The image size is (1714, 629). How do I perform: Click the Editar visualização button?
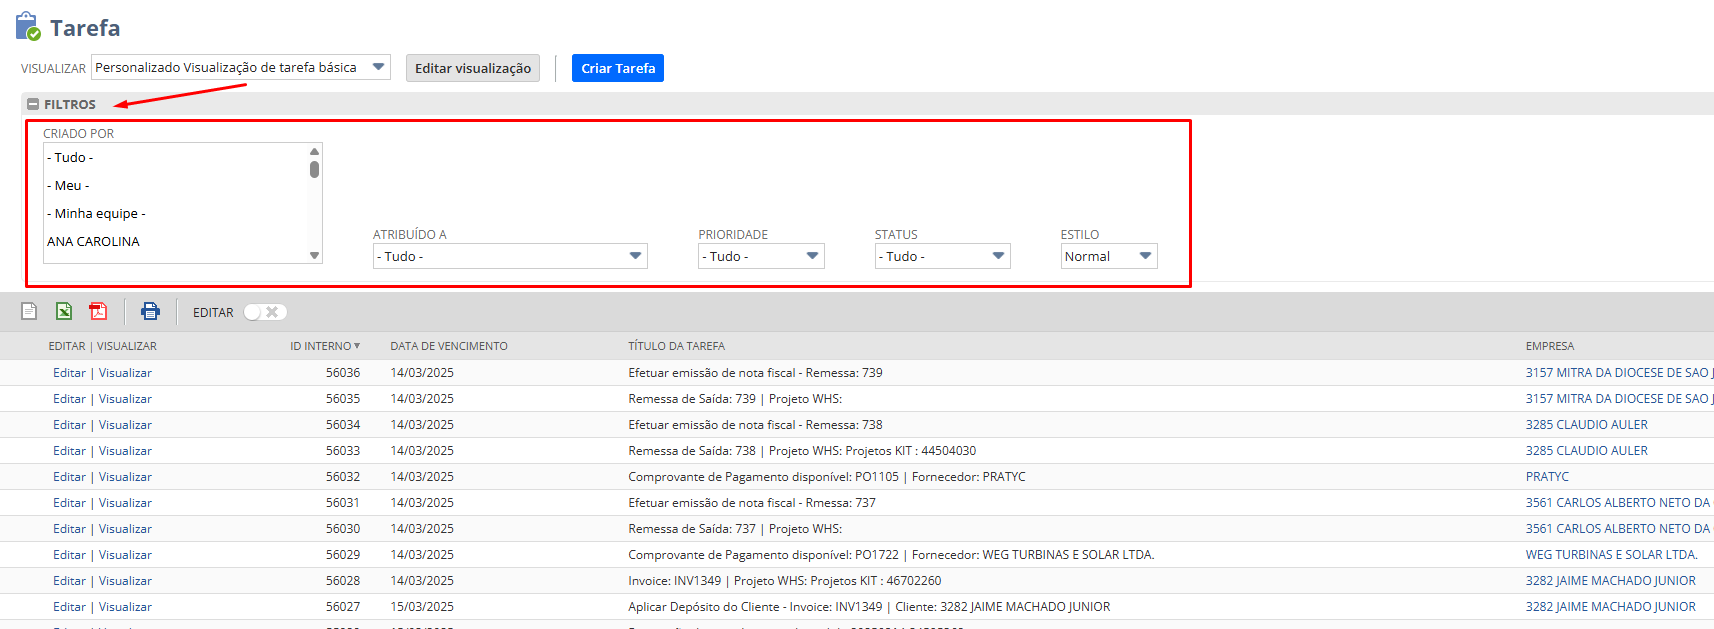(x=472, y=68)
